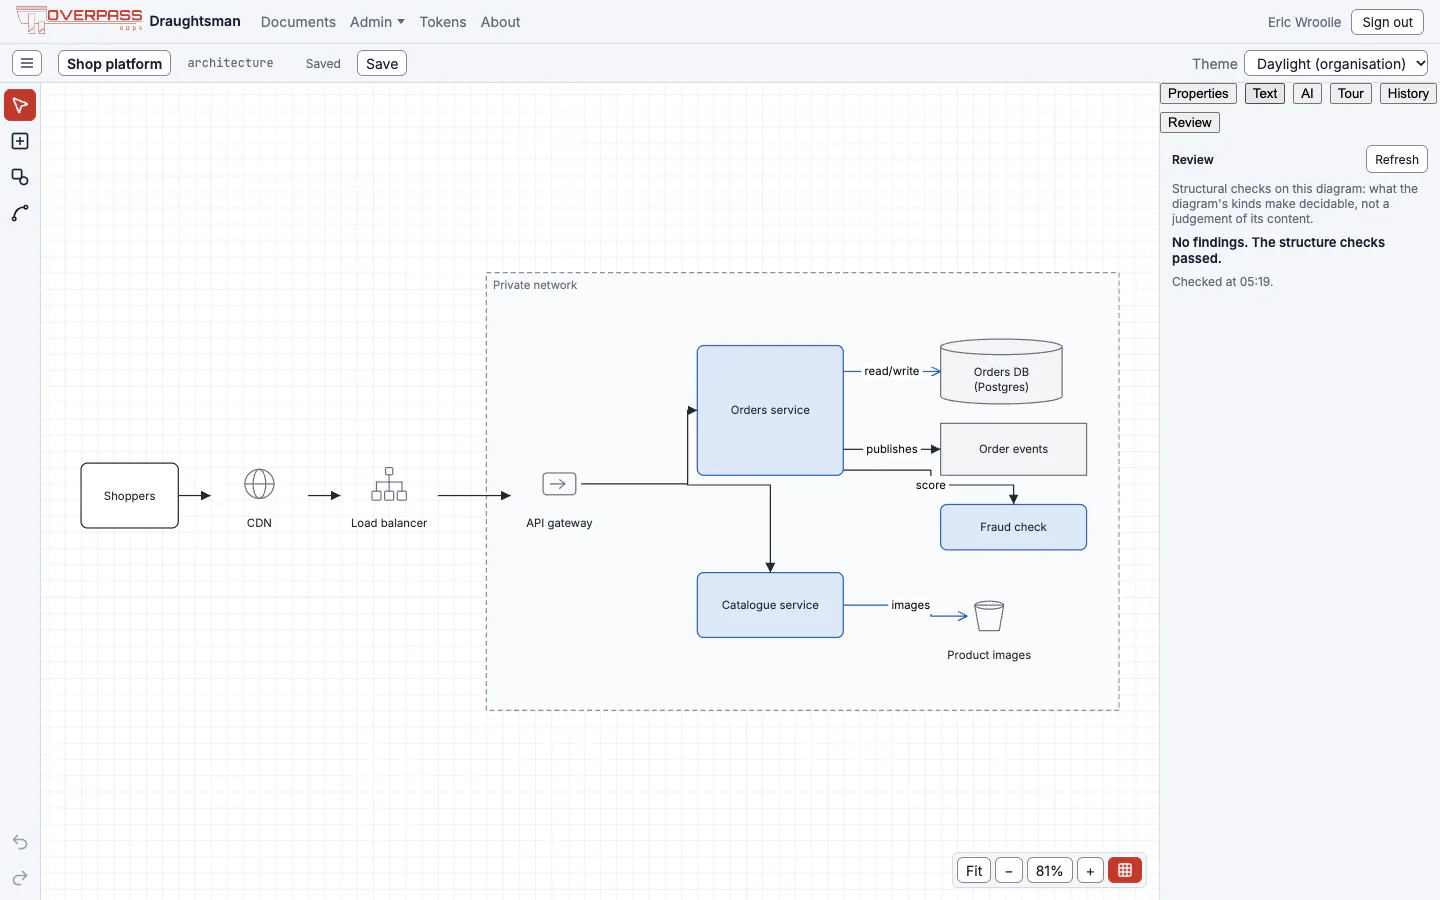Go to the Tokens page
1440x900 pixels.
[x=443, y=22]
